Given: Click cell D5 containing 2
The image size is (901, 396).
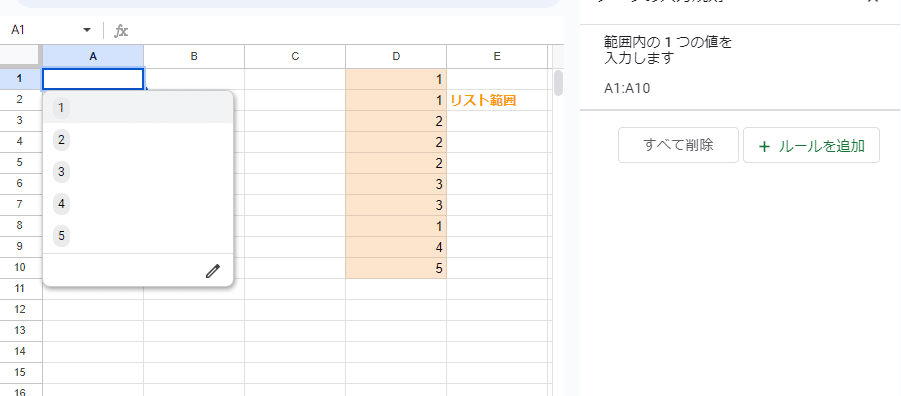Looking at the screenshot, I should point(396,163).
